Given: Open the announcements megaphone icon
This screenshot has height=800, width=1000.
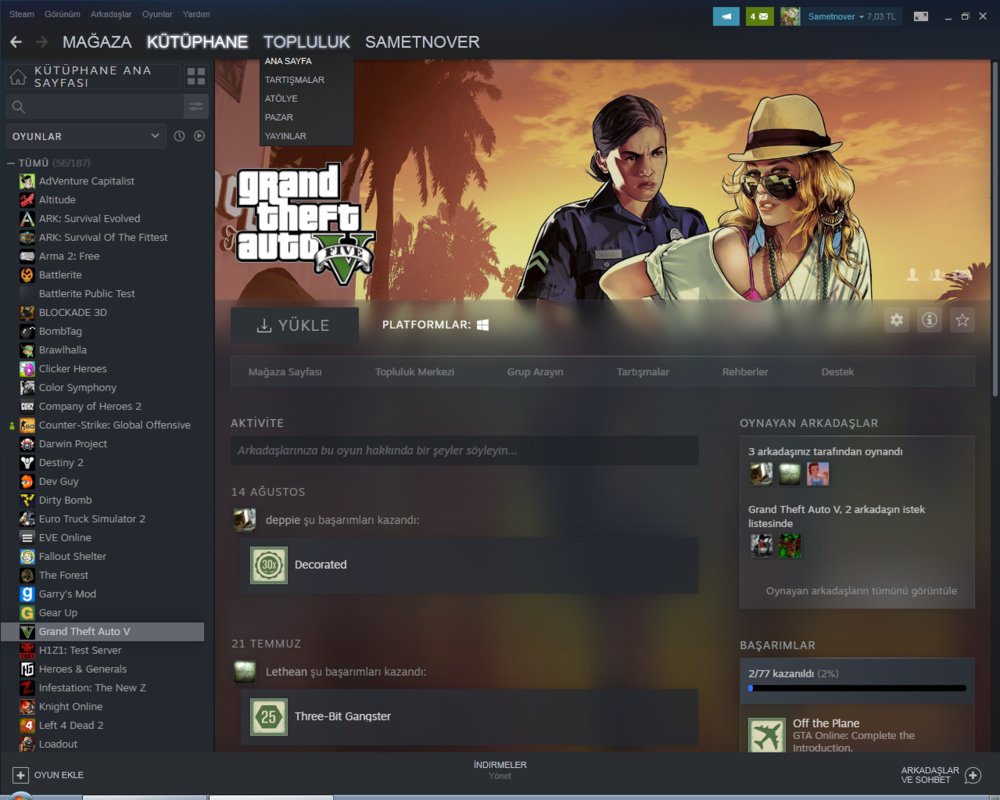Looking at the screenshot, I should [726, 17].
